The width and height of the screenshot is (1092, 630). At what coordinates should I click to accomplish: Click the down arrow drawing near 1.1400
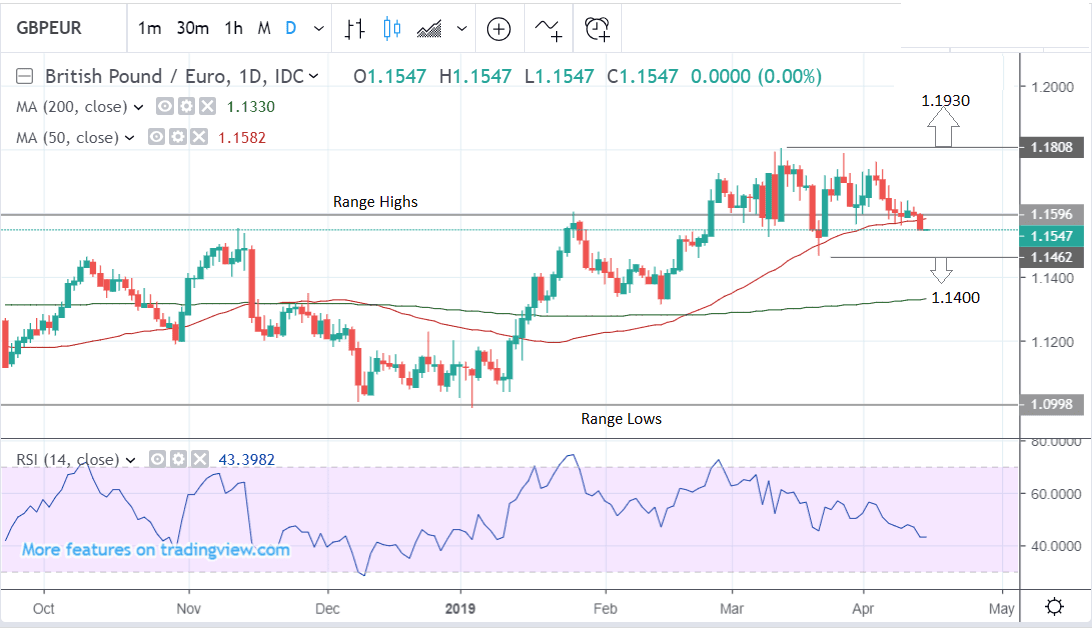[942, 270]
